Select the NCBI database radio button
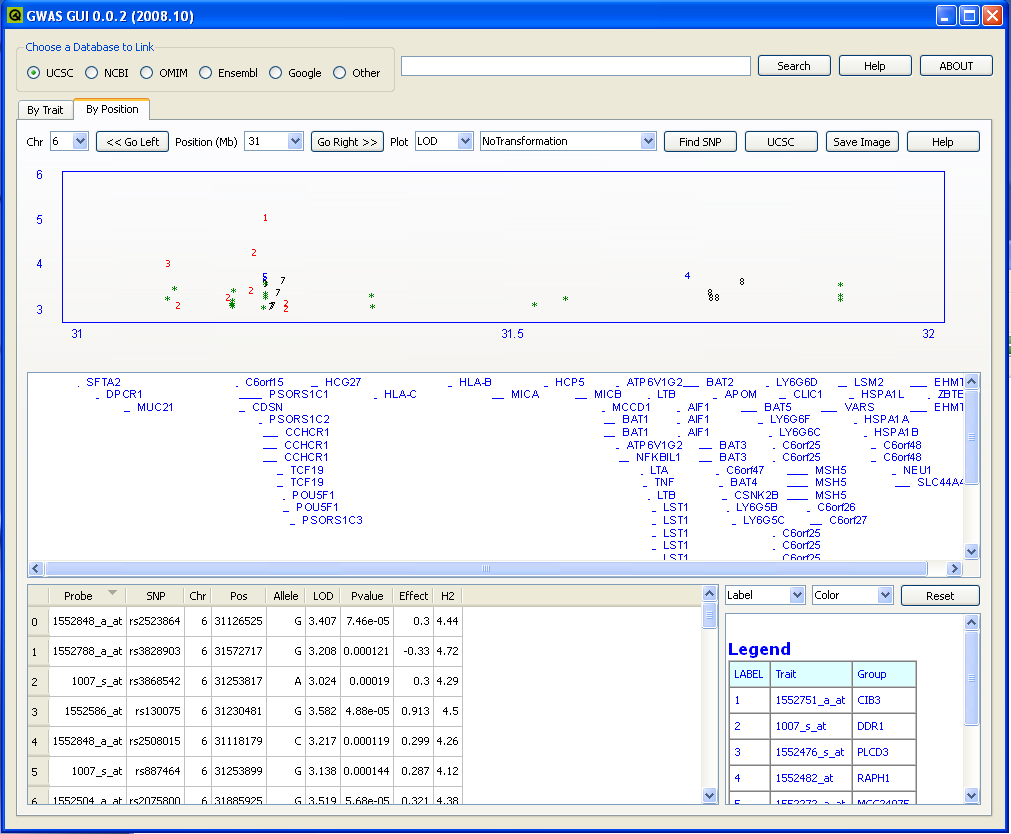Image resolution: width=1011 pixels, height=834 pixels. tap(92, 73)
